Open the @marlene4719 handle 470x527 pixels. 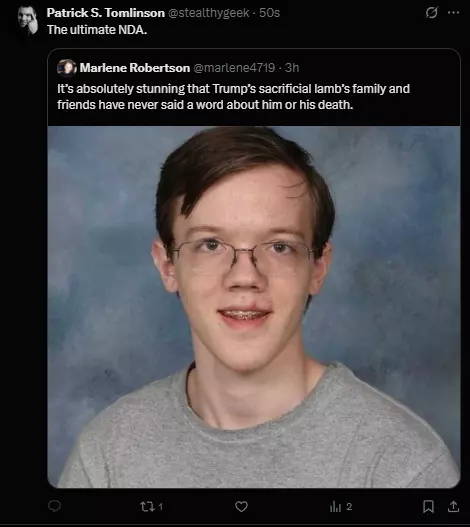coord(234,68)
